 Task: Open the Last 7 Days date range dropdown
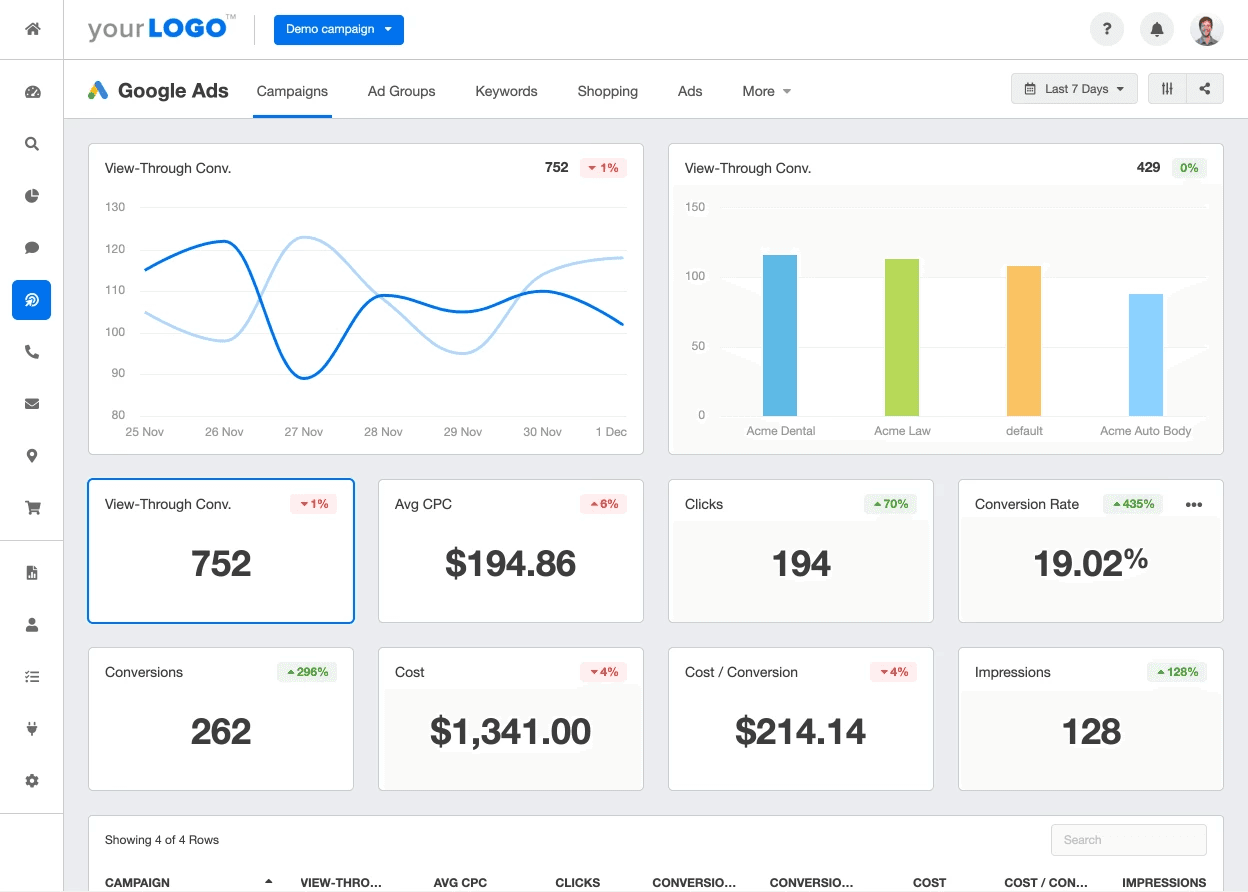1074,88
